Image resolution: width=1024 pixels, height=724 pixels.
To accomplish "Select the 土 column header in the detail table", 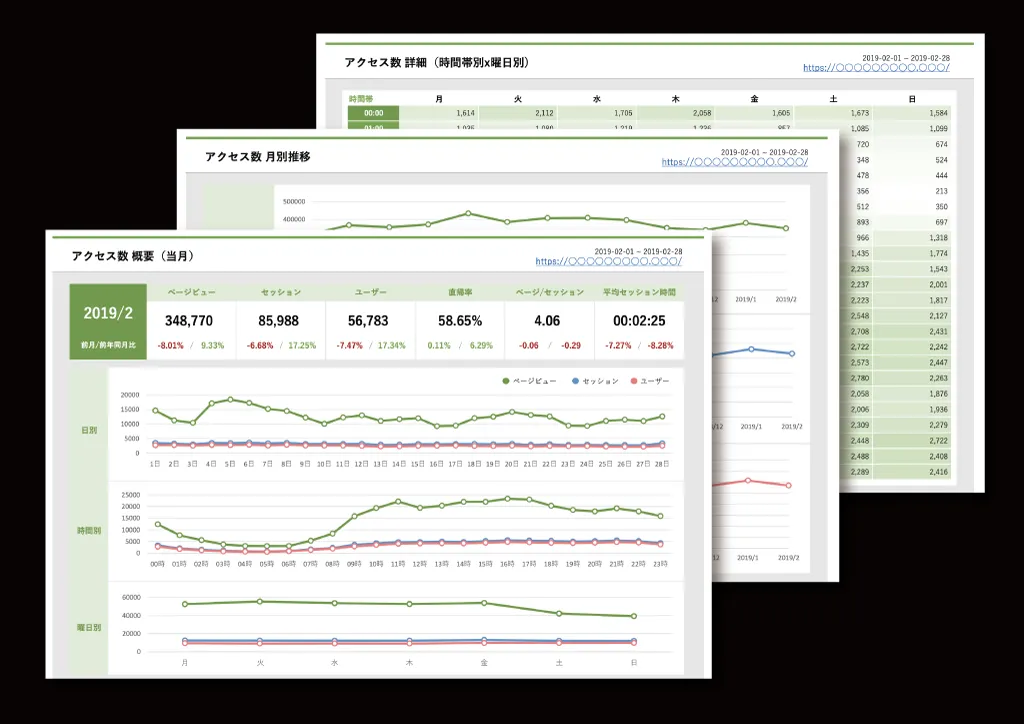I will [833, 99].
